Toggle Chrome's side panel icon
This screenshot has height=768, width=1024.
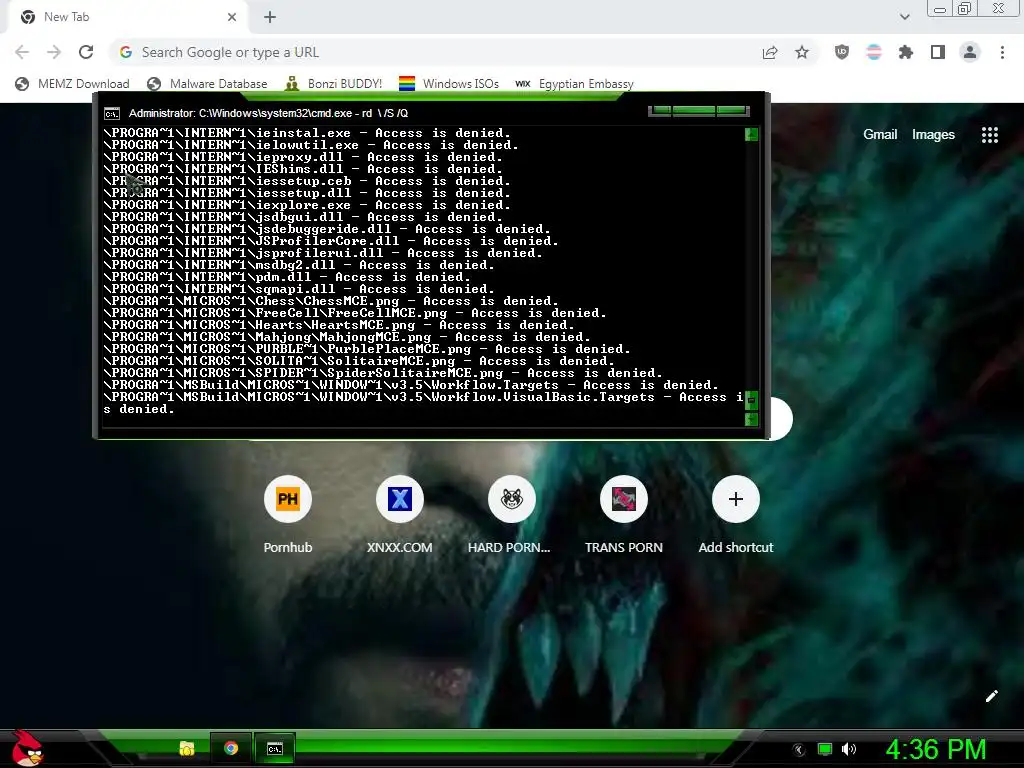(938, 52)
